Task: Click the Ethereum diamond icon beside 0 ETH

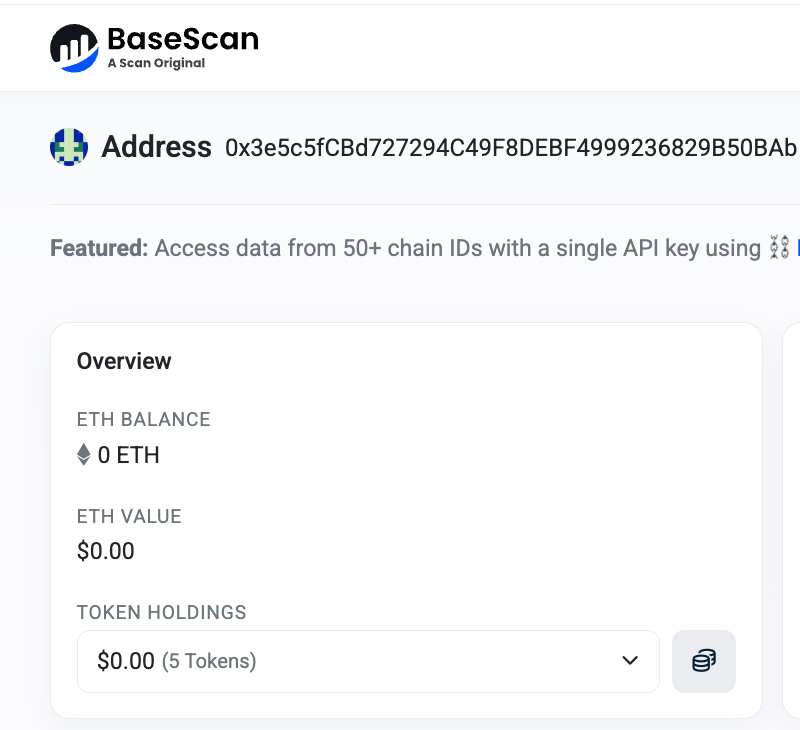Action: coord(84,456)
